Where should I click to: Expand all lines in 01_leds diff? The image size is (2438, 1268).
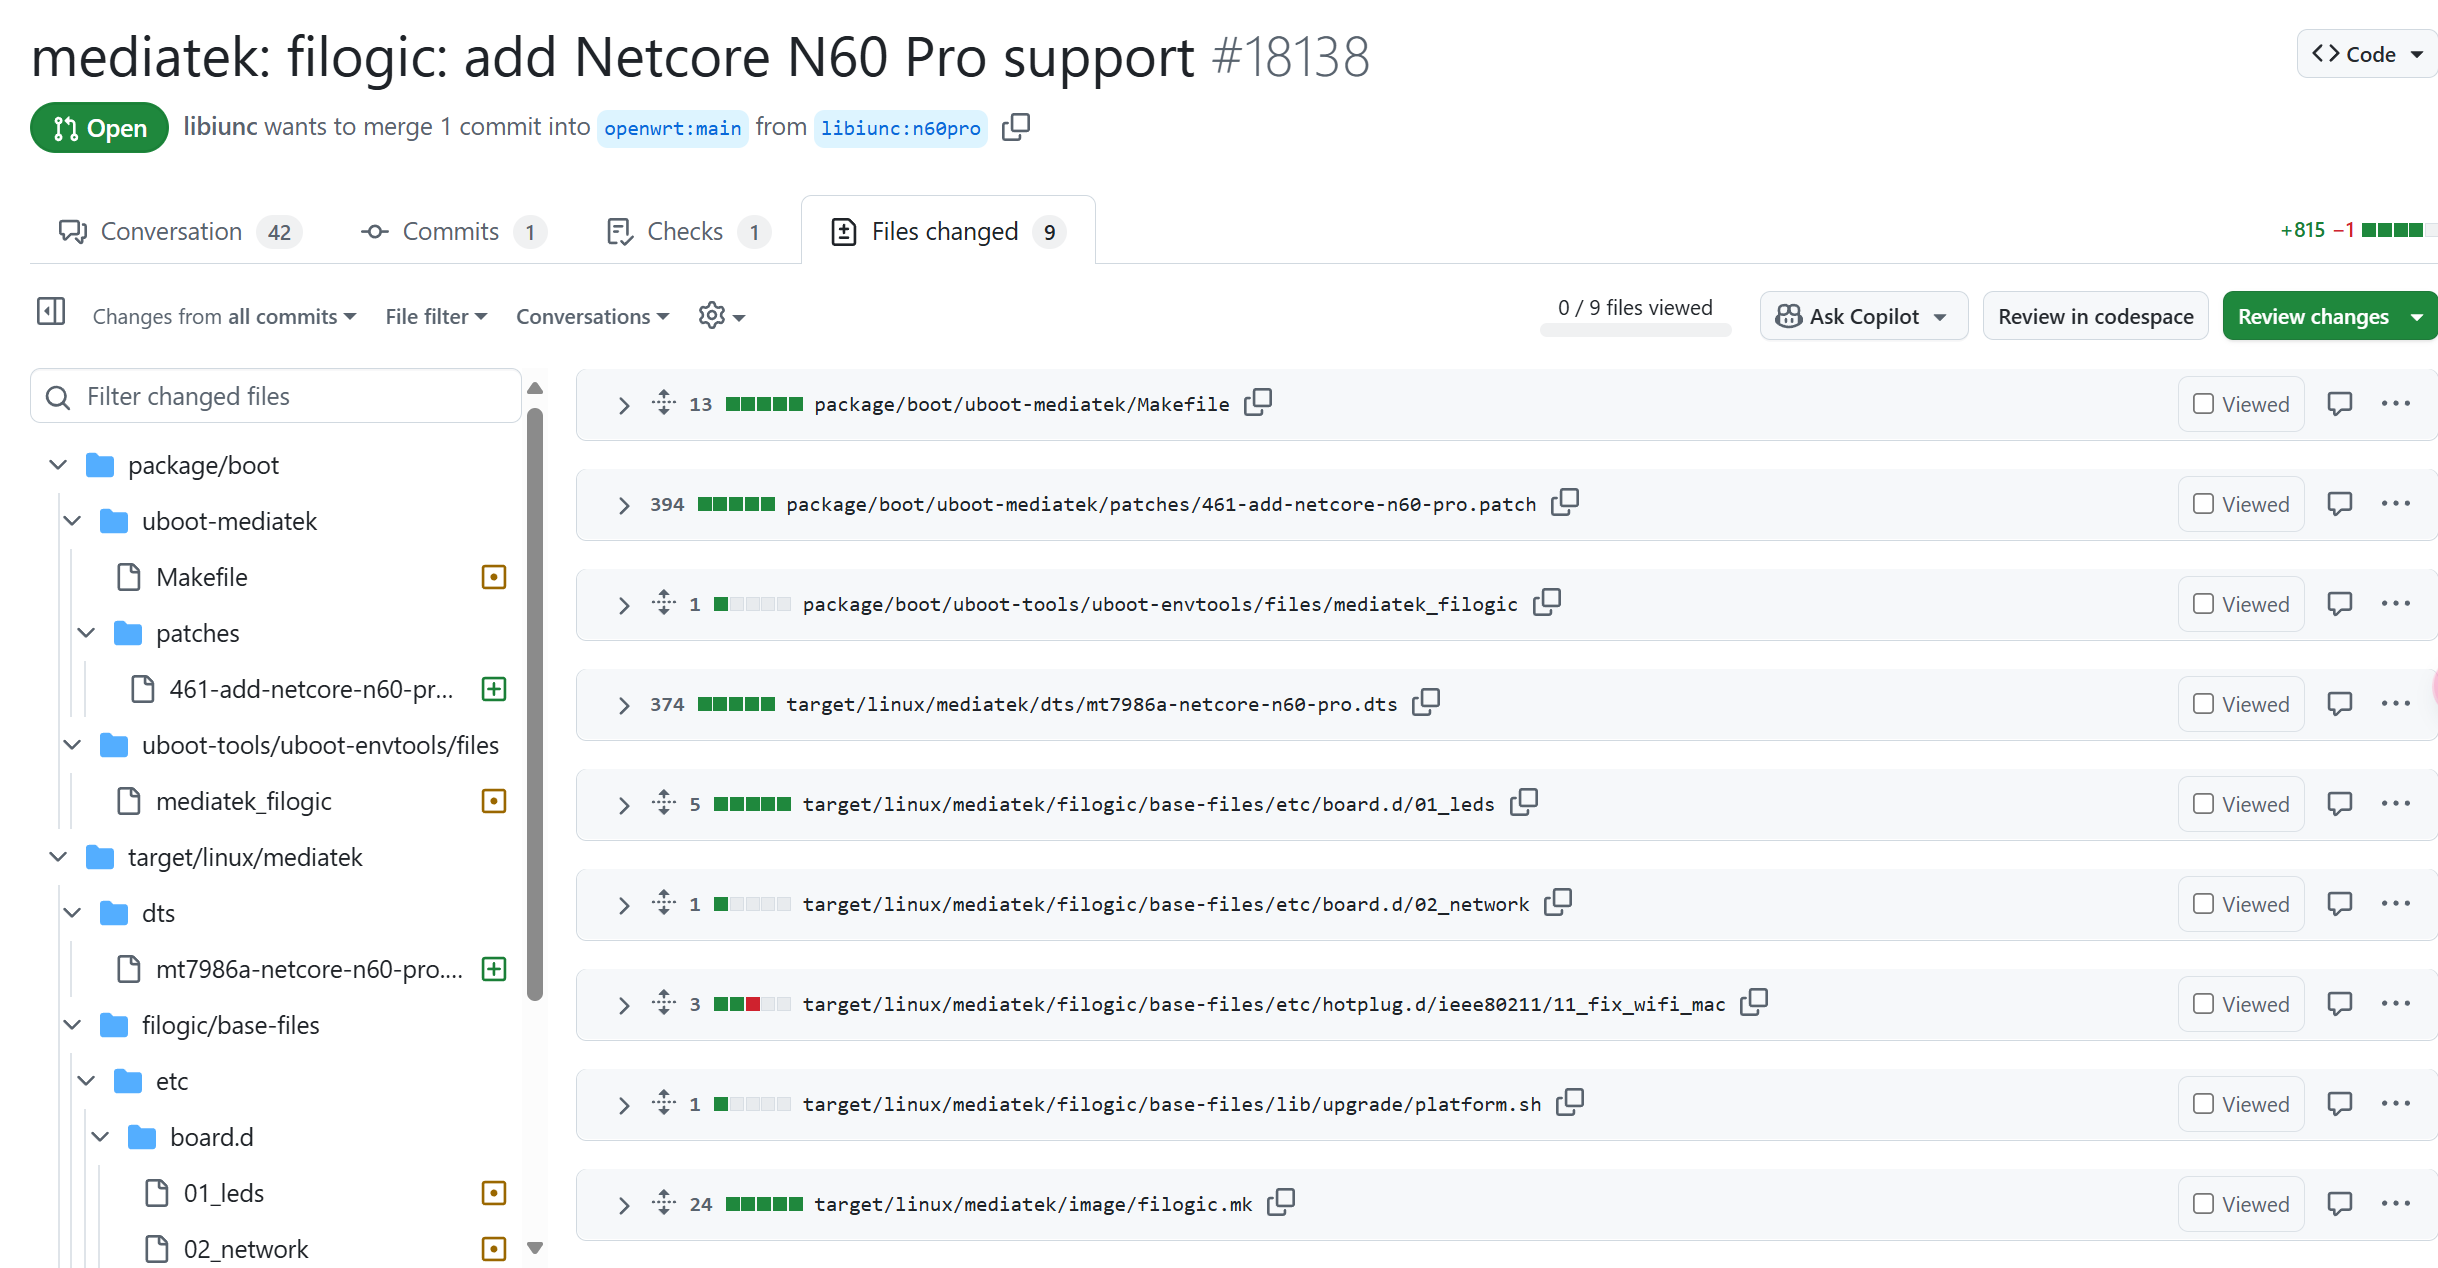tap(664, 802)
